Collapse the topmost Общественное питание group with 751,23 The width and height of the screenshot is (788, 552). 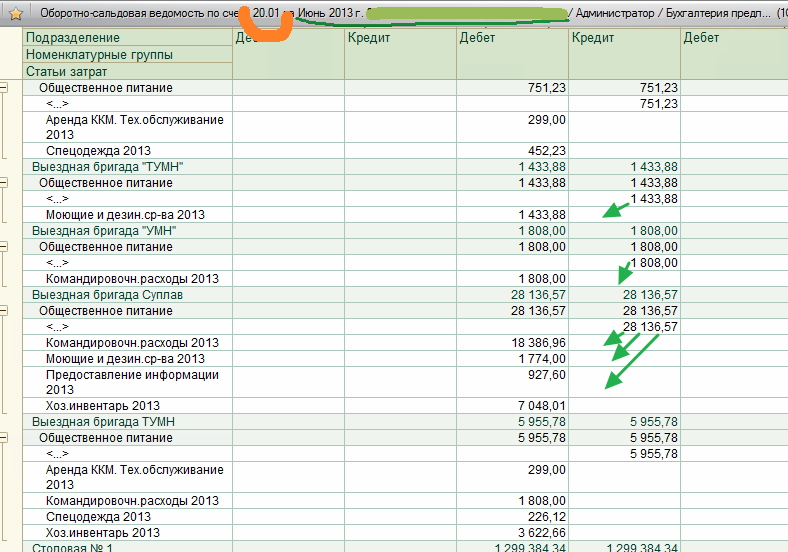[4, 88]
